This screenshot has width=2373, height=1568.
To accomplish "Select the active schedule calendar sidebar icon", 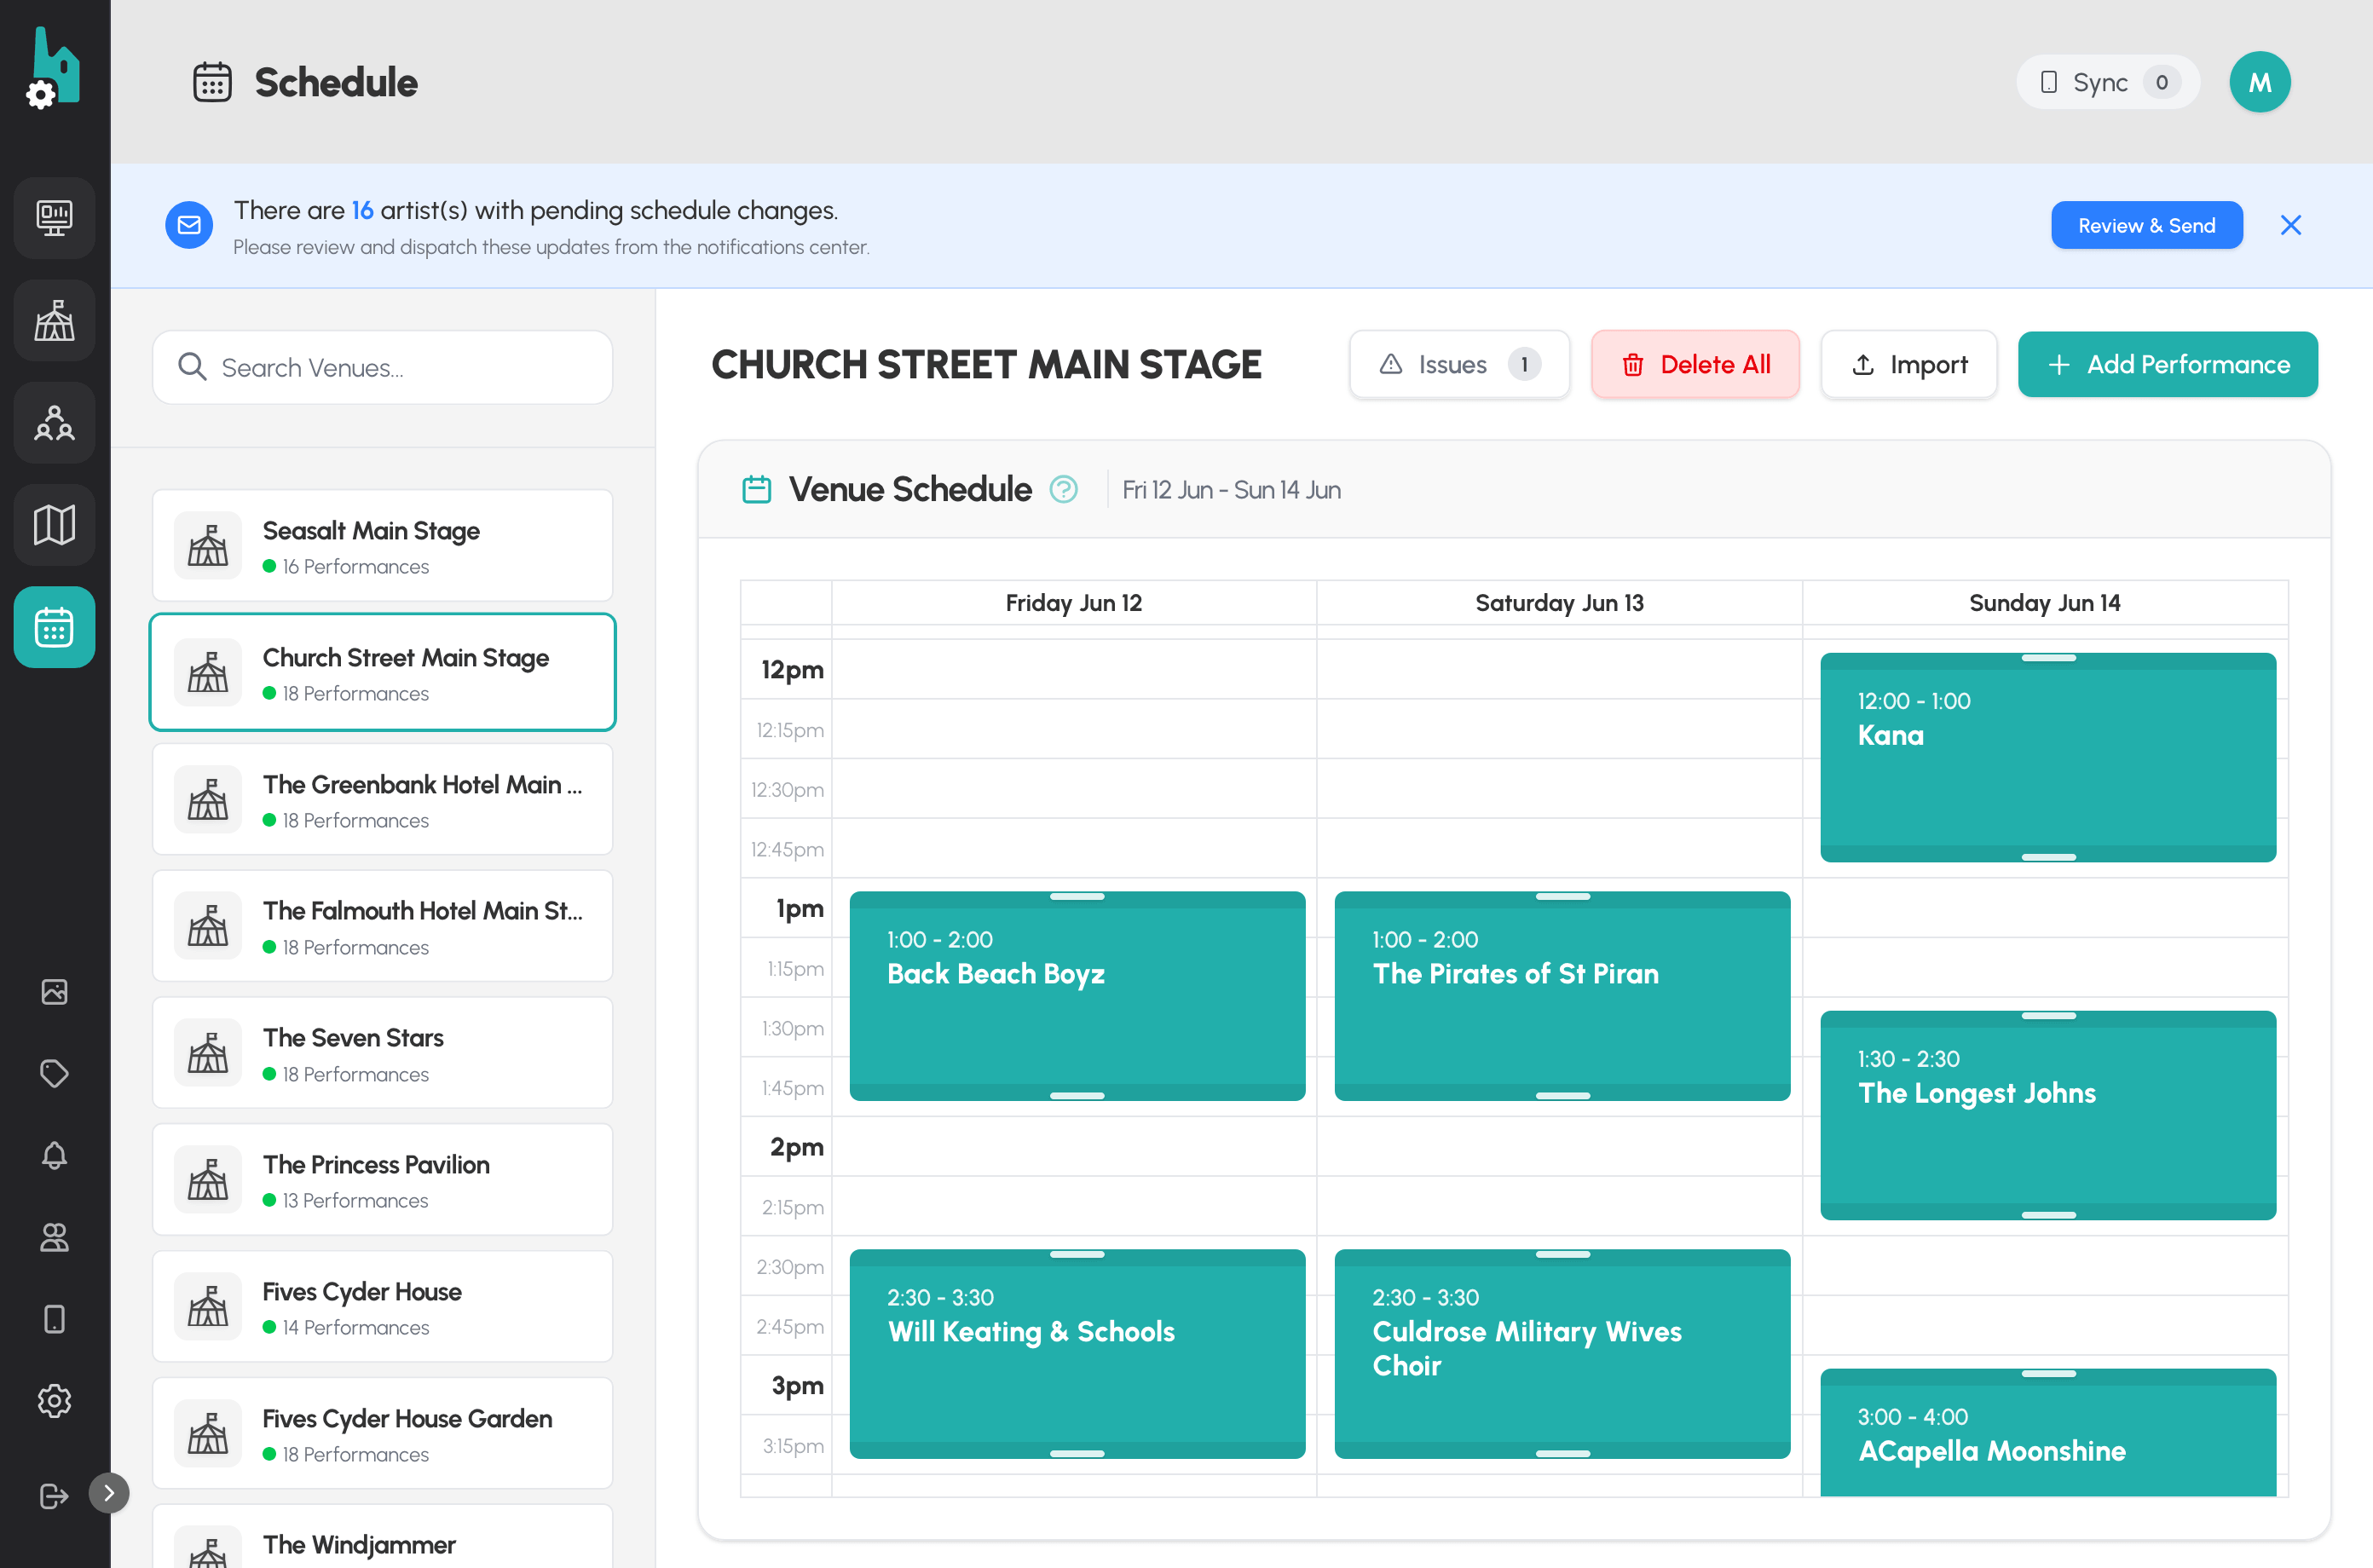I will click(54, 627).
